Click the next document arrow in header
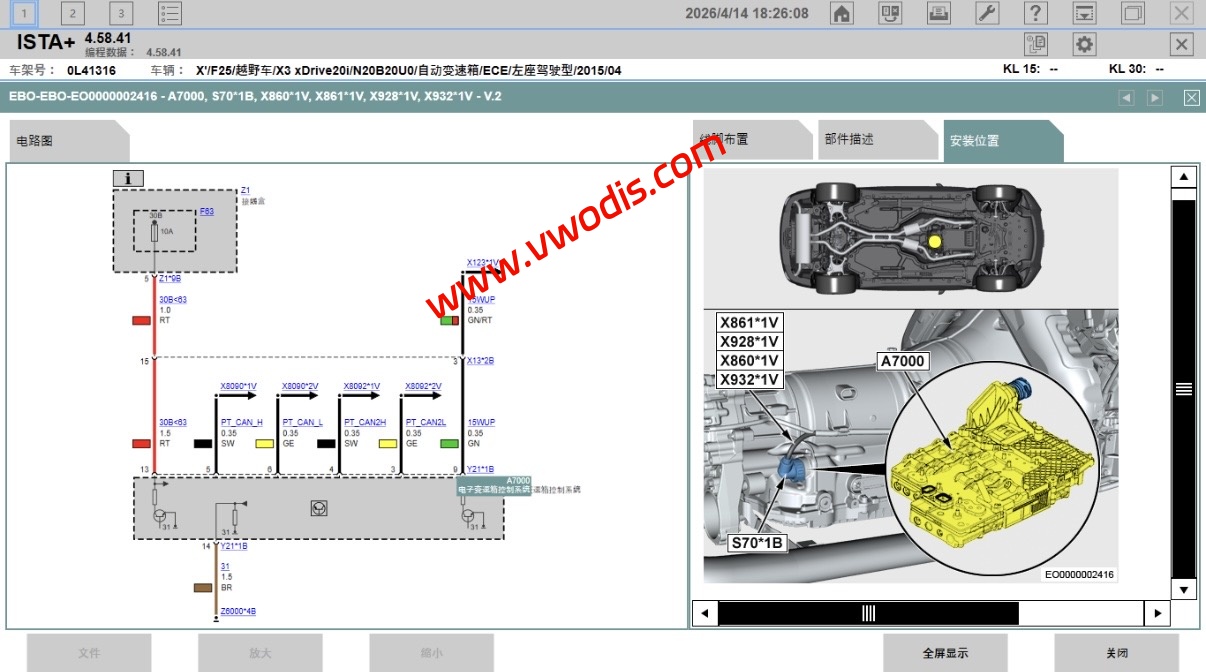 (x=1155, y=98)
